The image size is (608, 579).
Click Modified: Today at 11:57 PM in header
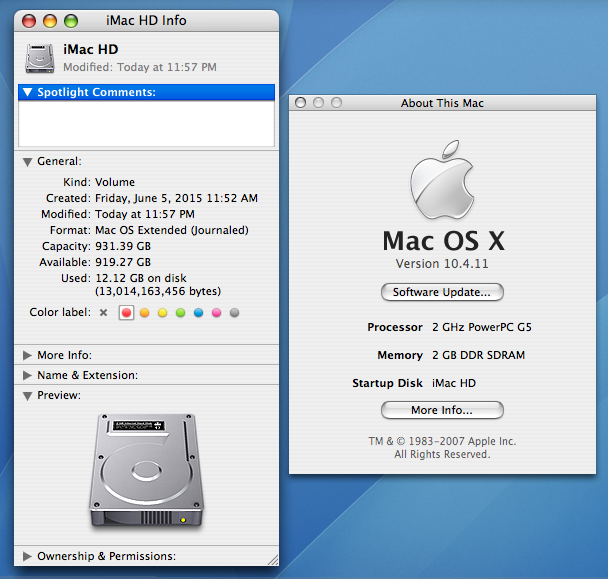(140, 67)
